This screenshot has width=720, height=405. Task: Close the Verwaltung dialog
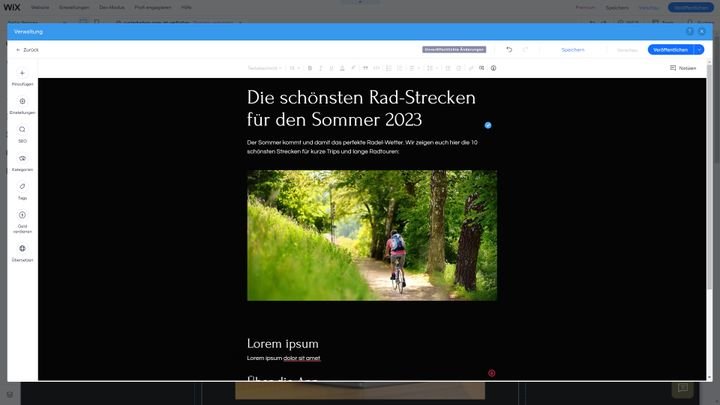tap(702, 31)
